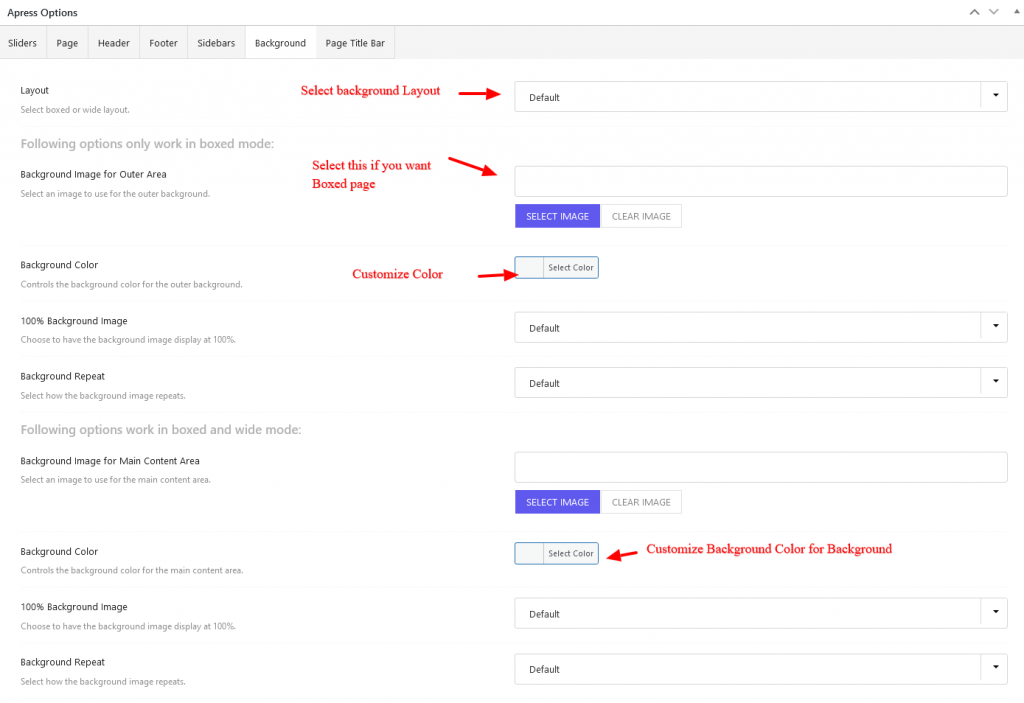
Task: Switch to the Sliders tab
Action: 22,42
